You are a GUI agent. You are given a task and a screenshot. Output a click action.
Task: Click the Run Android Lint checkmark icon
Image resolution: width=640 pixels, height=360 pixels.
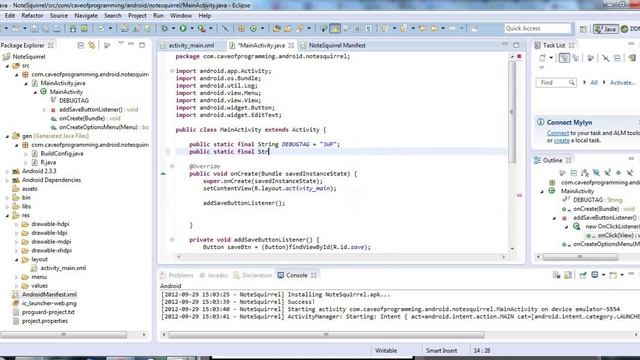101,28
